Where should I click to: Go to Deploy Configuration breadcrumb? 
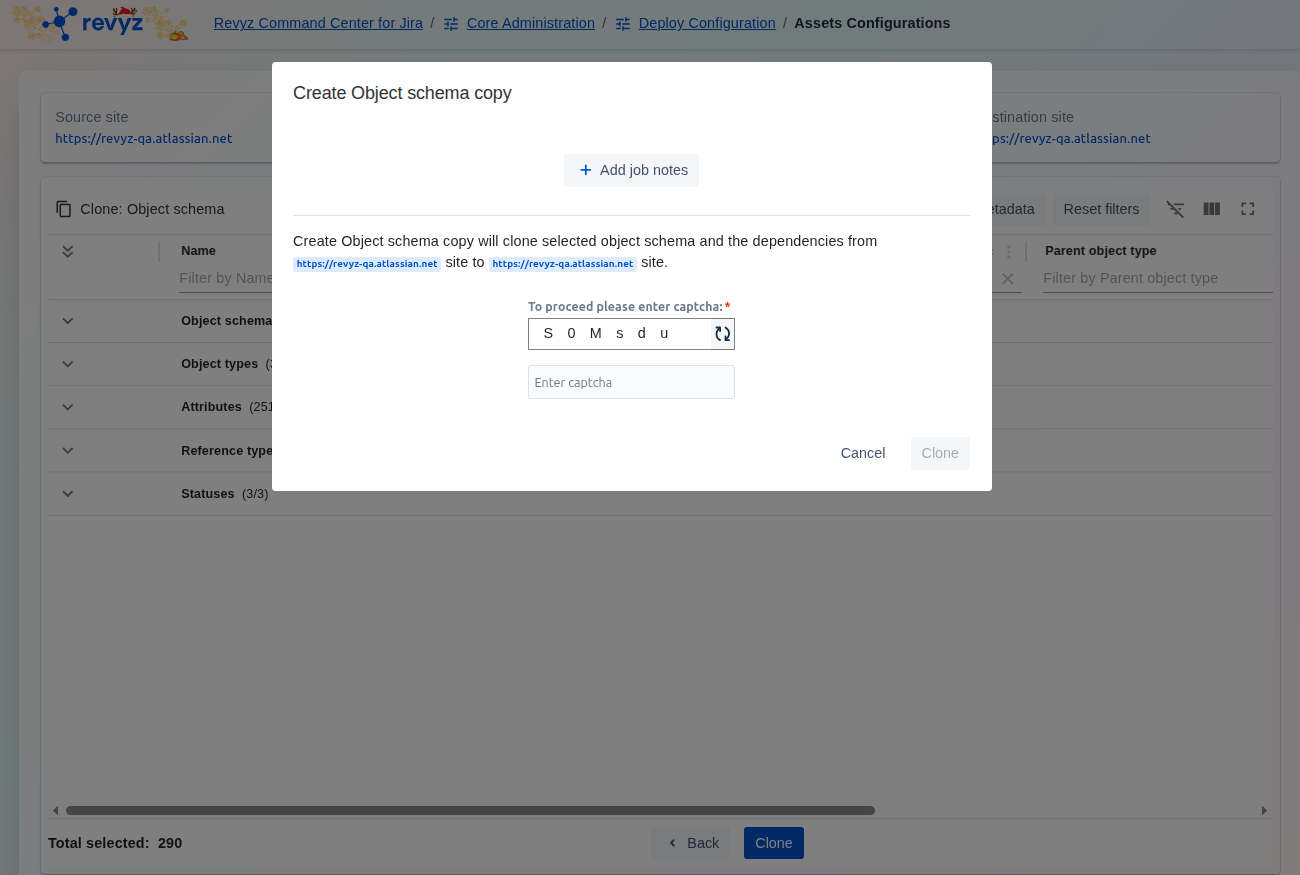(706, 23)
